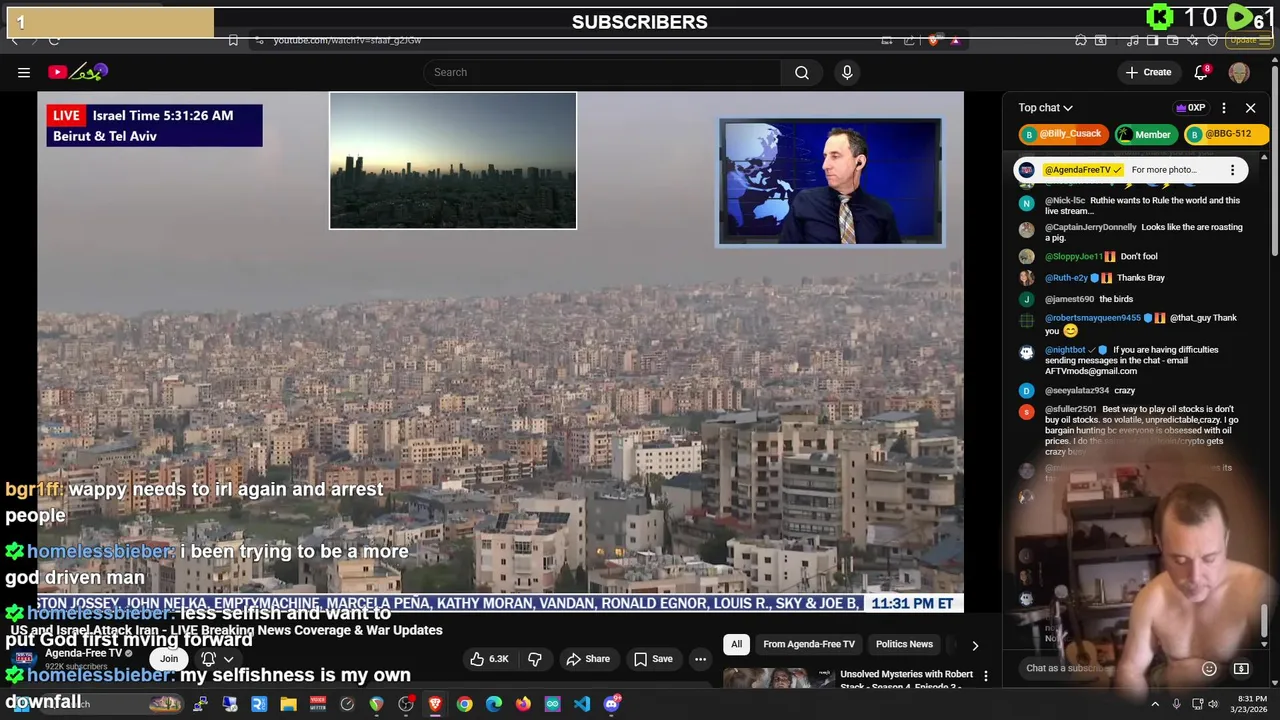
Task: Click @CaptainJerryDonnelly username in chat
Action: [x=1091, y=227]
